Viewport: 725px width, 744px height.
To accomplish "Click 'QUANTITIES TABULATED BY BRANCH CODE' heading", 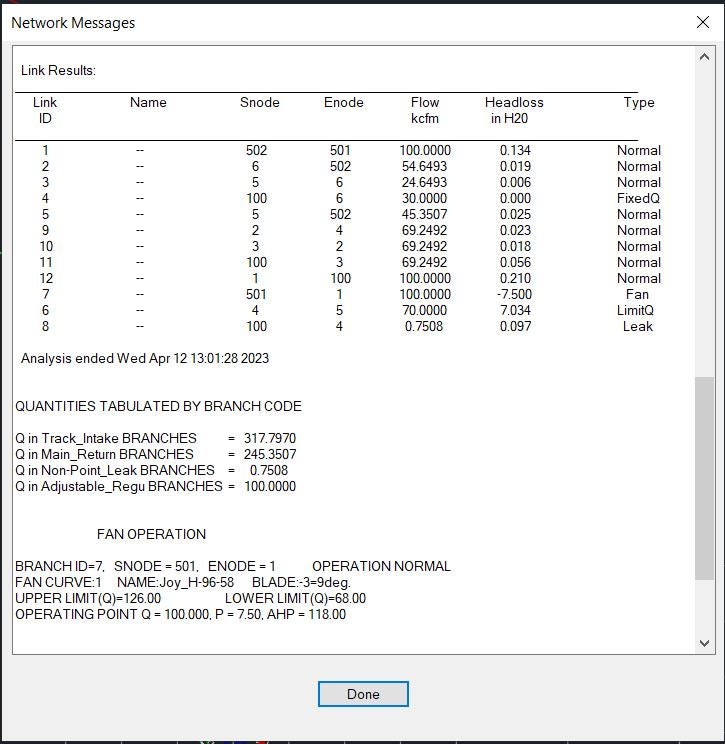I will [158, 406].
